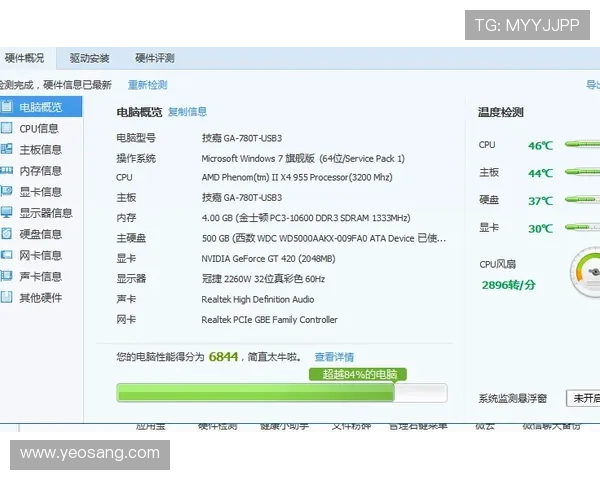Switch to the 硬件概况 tab

pyautogui.click(x=24, y=58)
